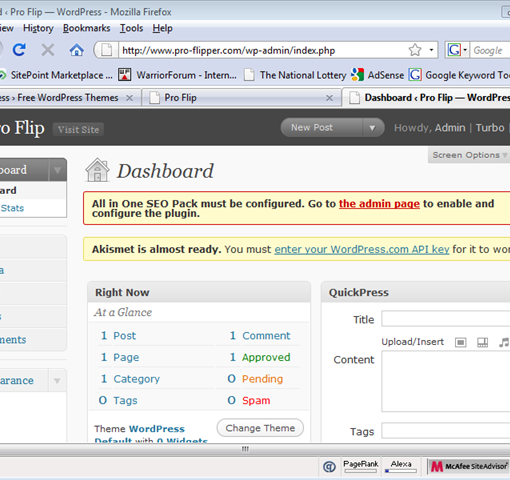The image size is (510, 480).
Task: Click the Google search box
Action: click(x=490, y=50)
